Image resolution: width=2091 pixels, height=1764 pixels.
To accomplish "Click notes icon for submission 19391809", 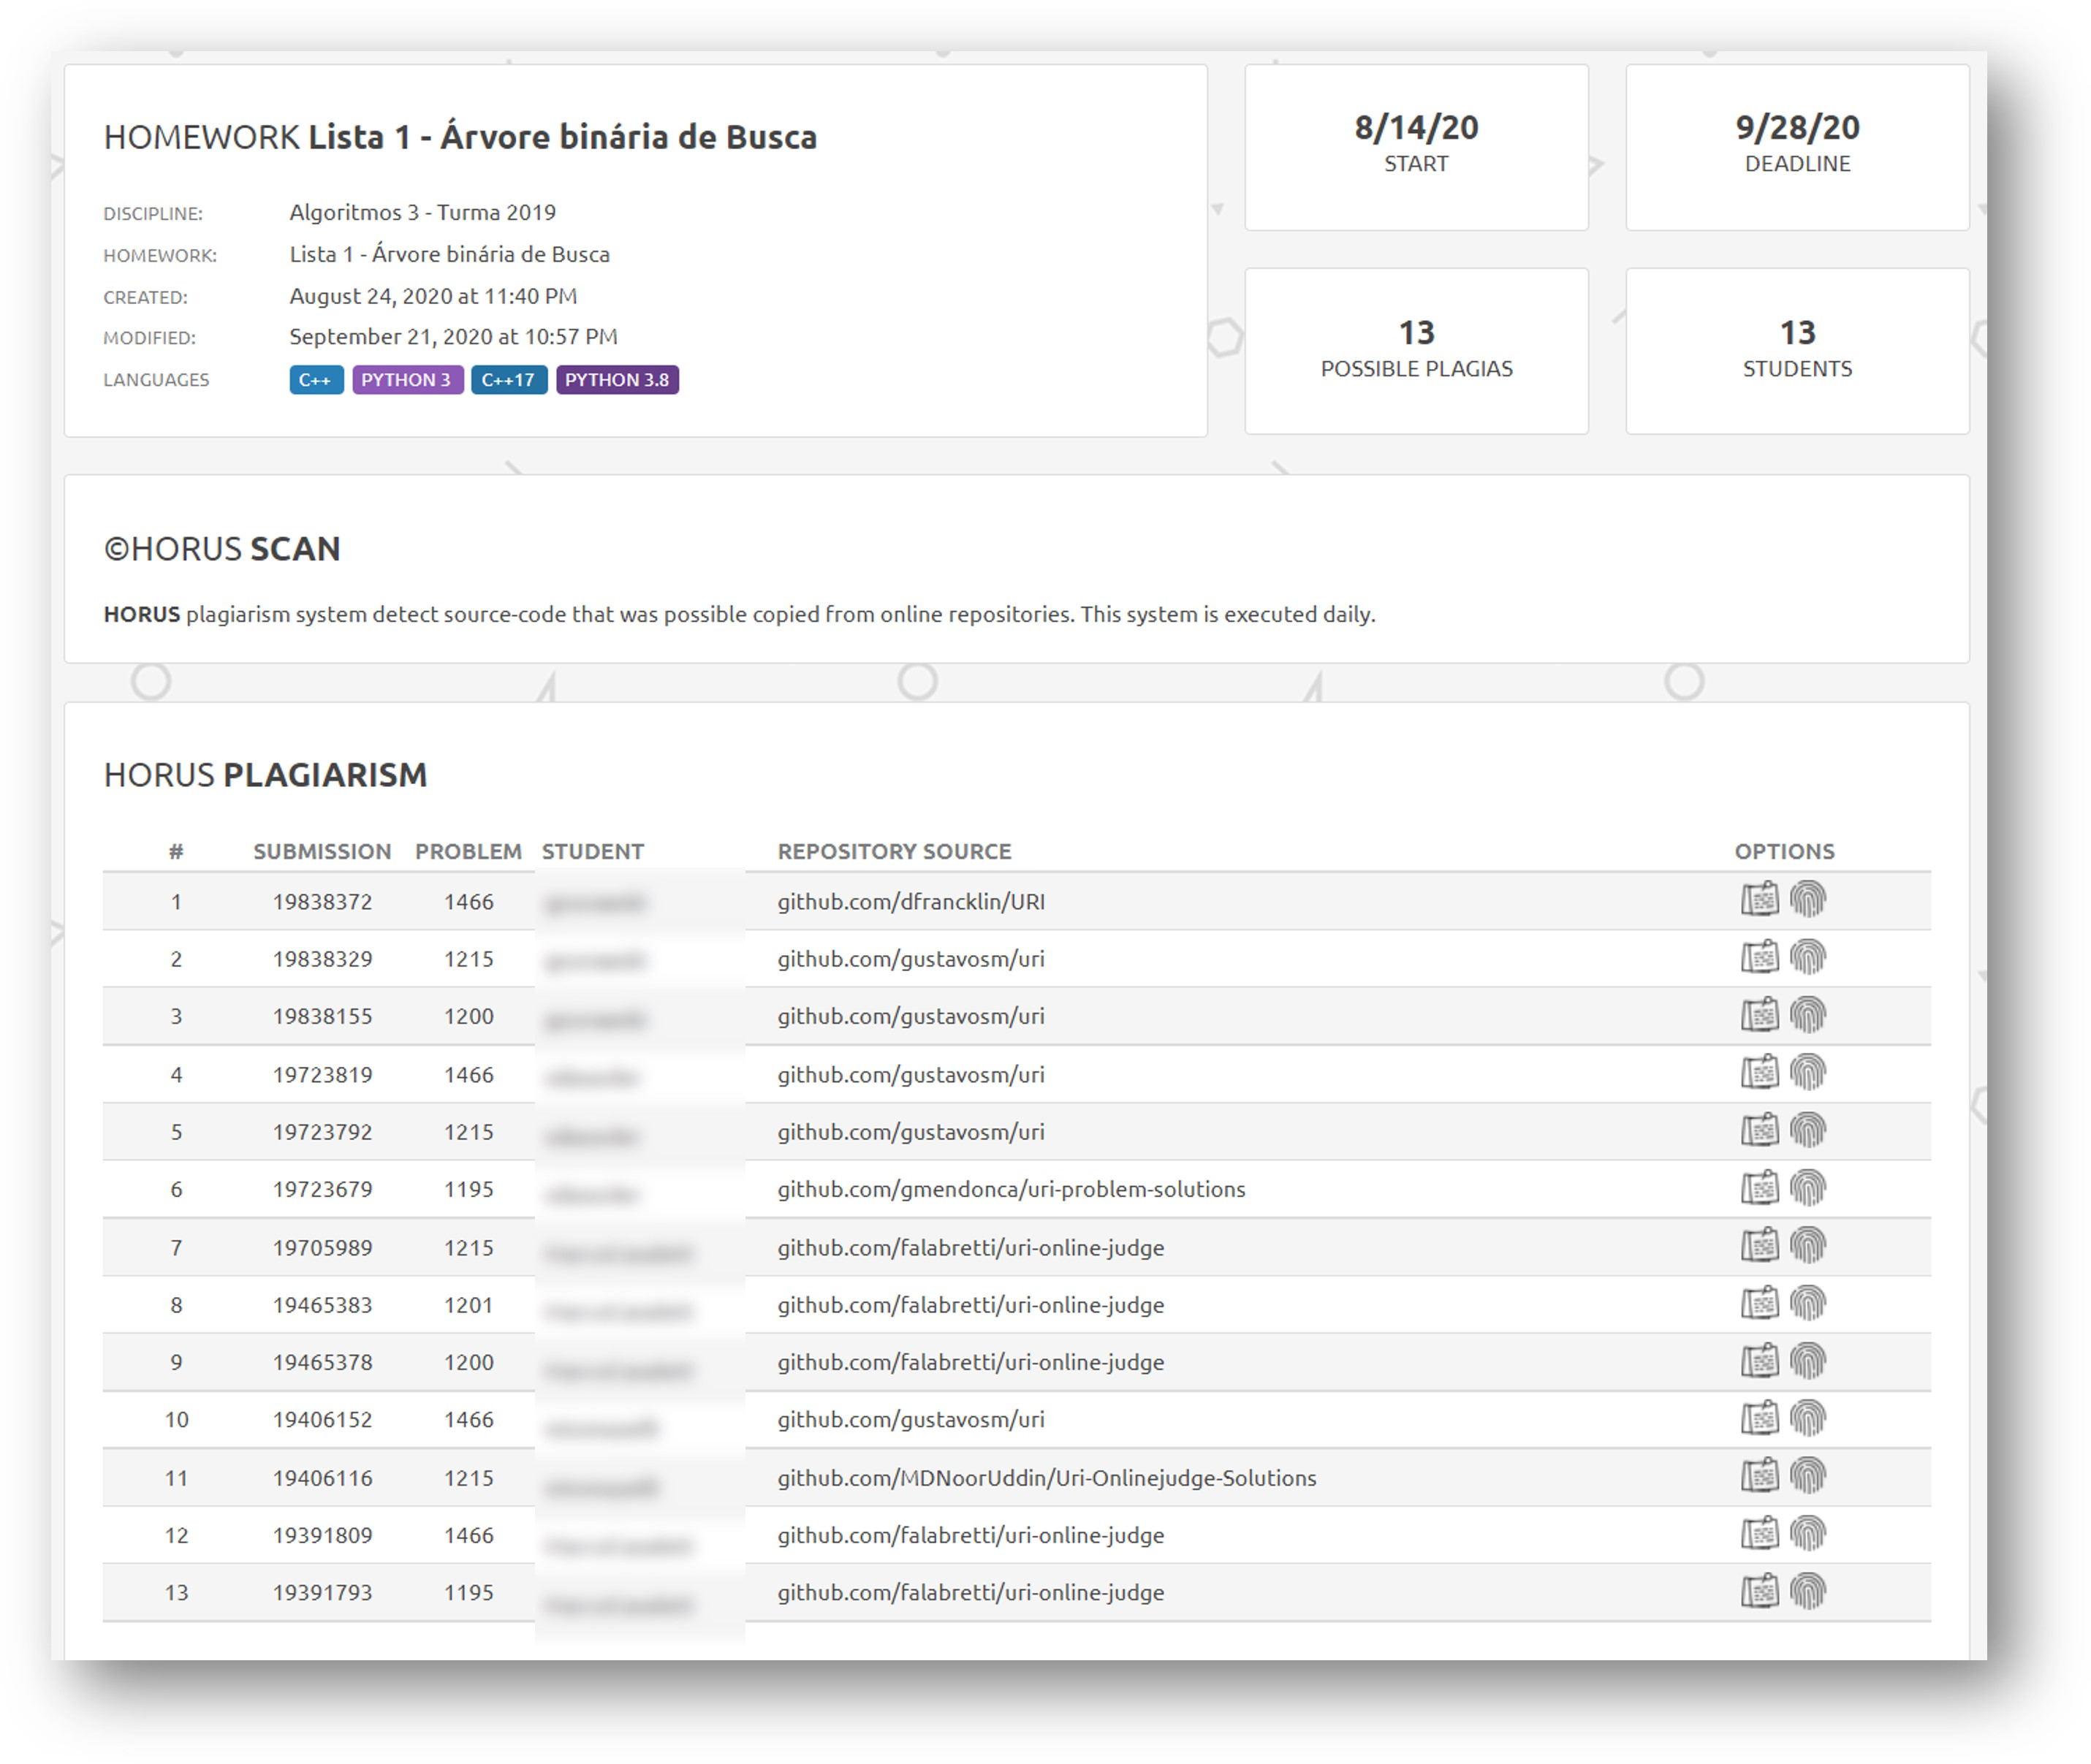I will point(1759,1533).
